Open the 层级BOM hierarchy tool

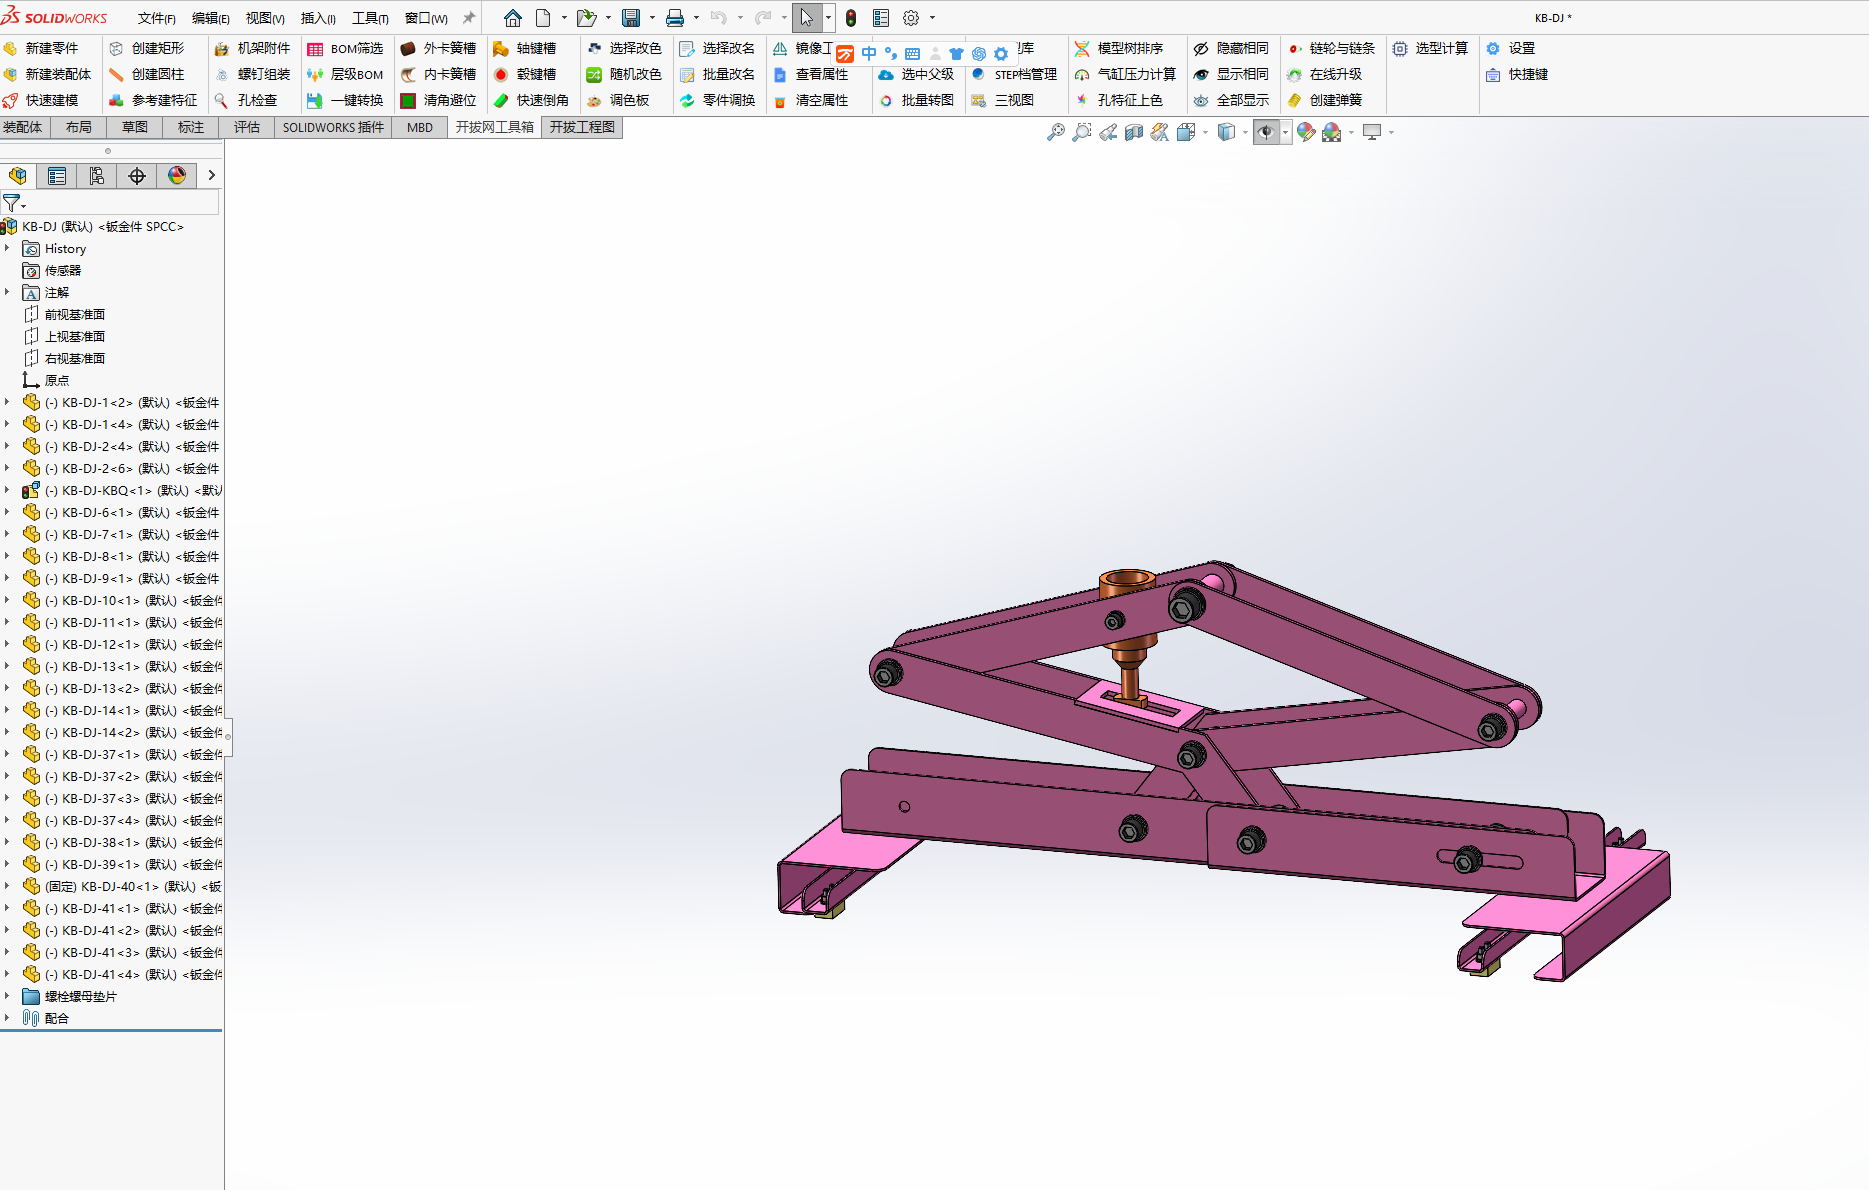click(x=346, y=74)
